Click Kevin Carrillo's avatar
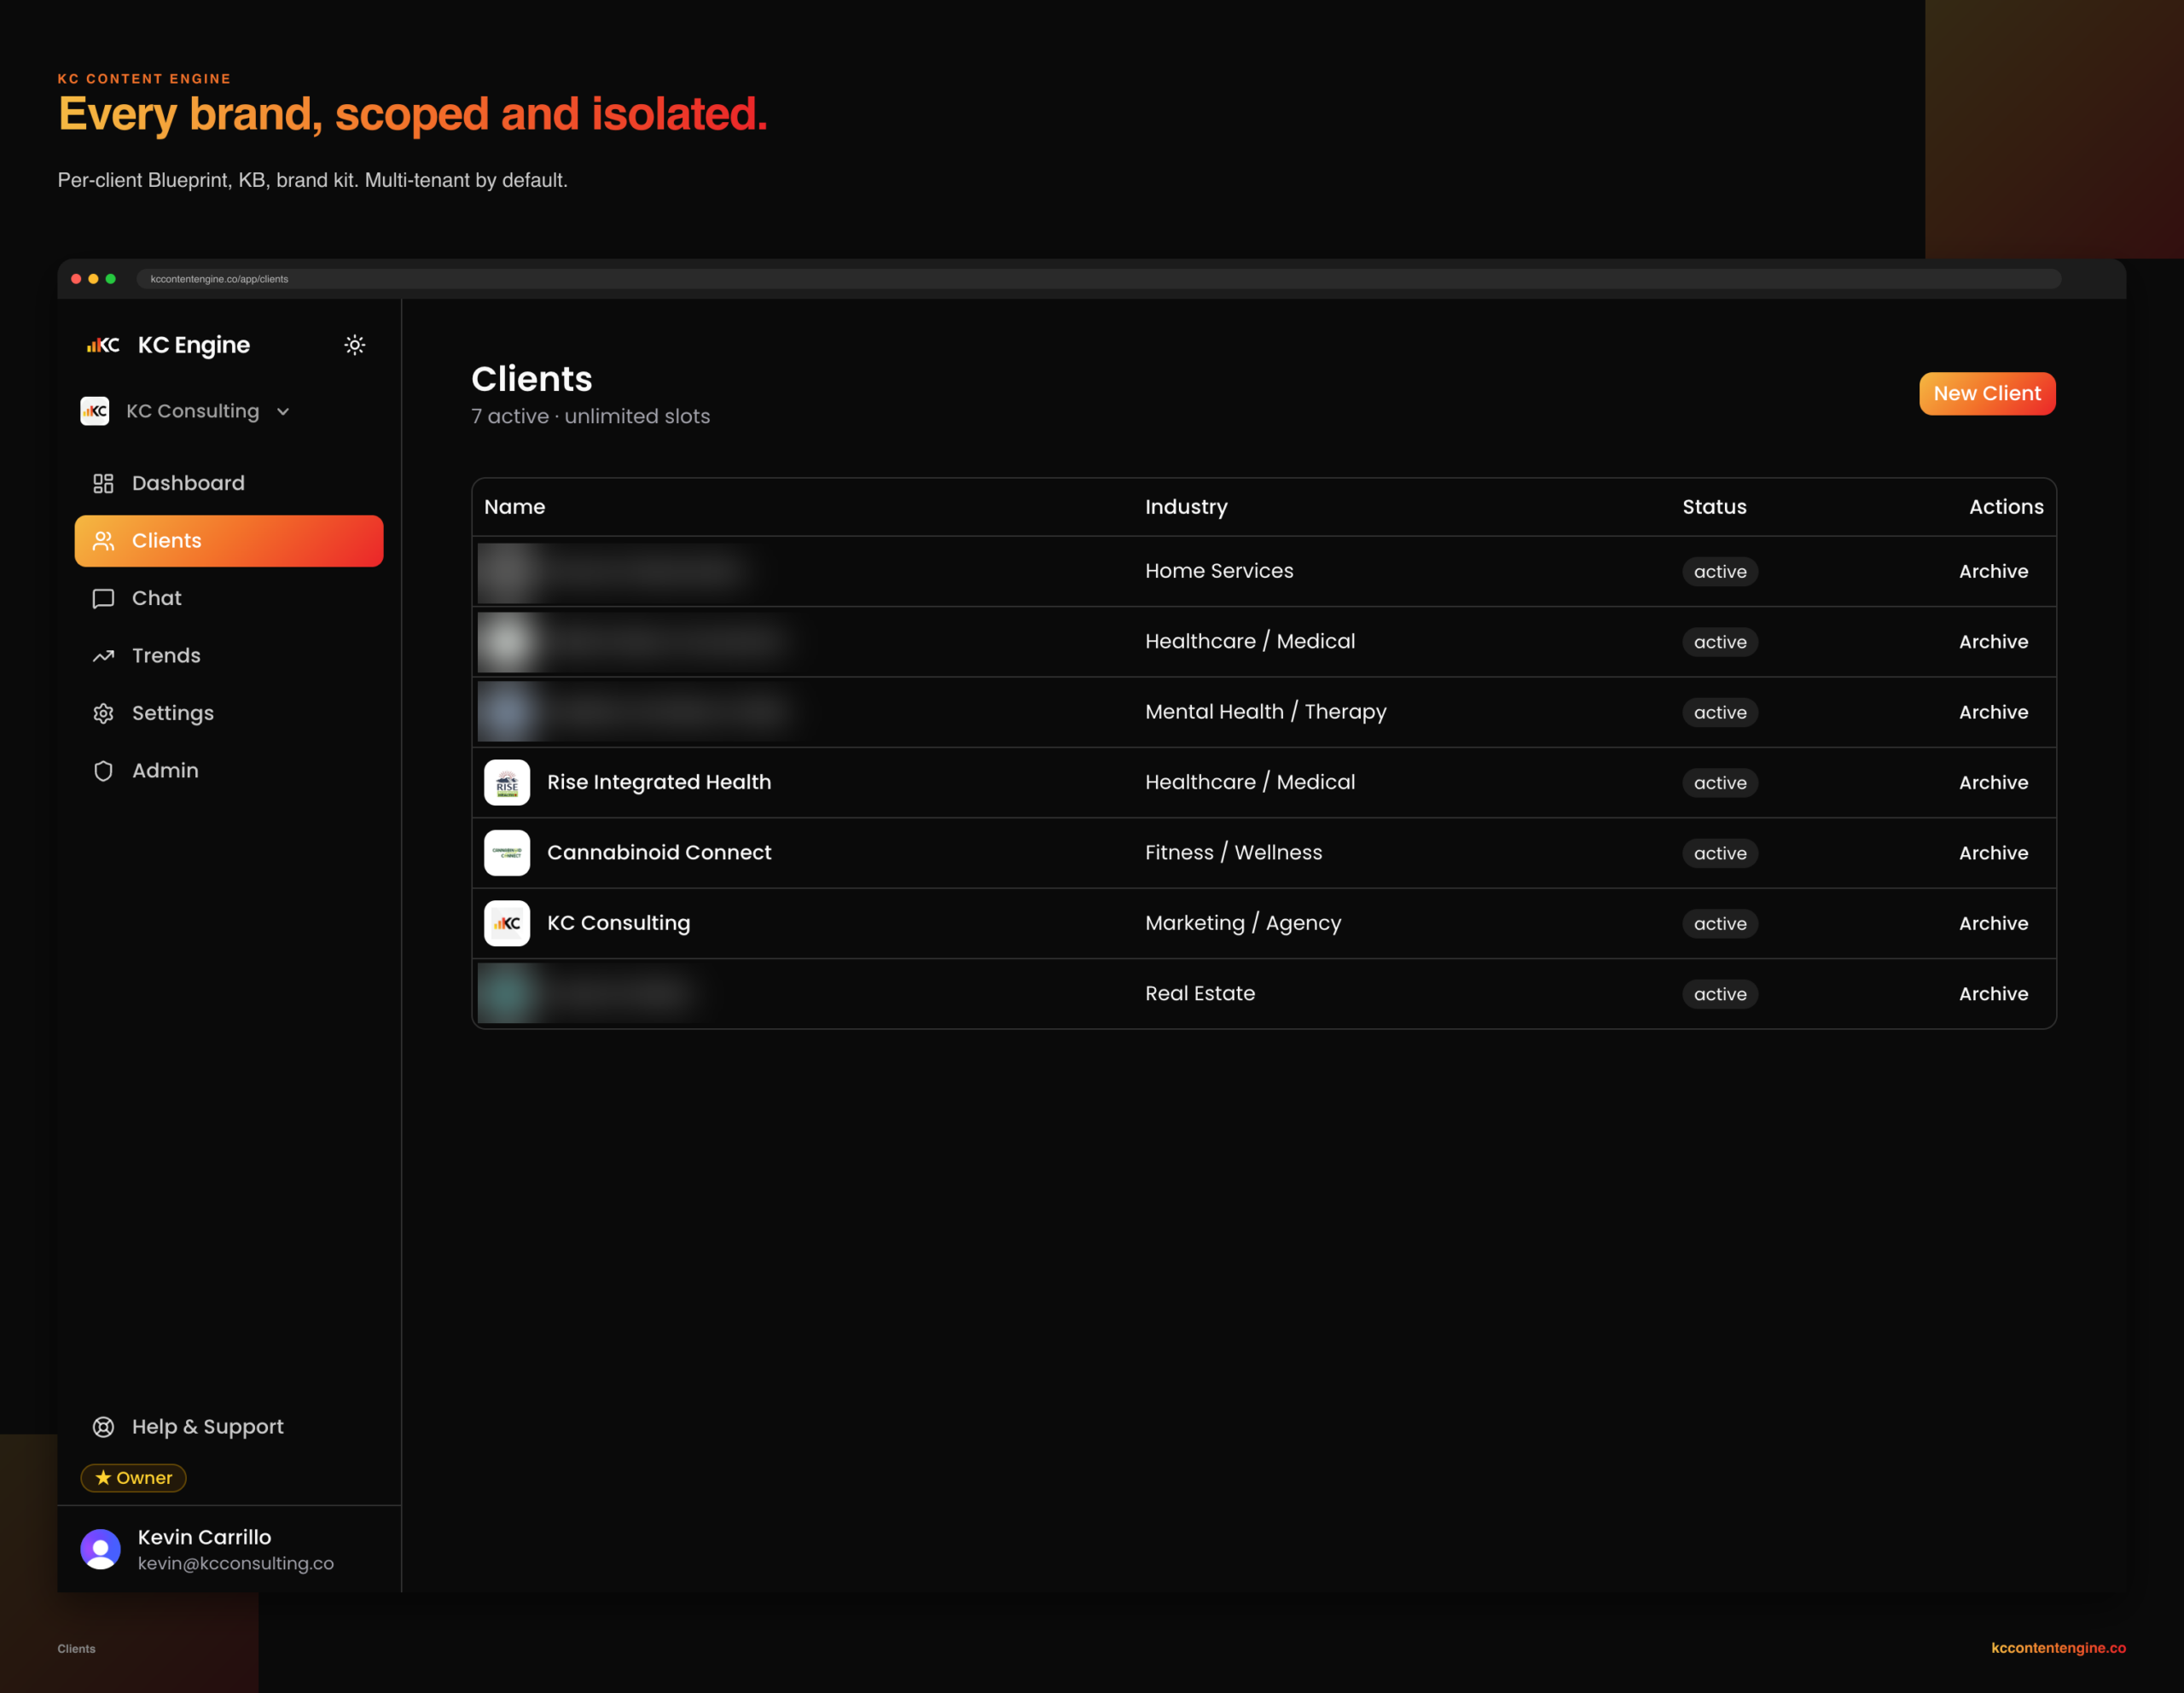The image size is (2184, 1693). (100, 1549)
